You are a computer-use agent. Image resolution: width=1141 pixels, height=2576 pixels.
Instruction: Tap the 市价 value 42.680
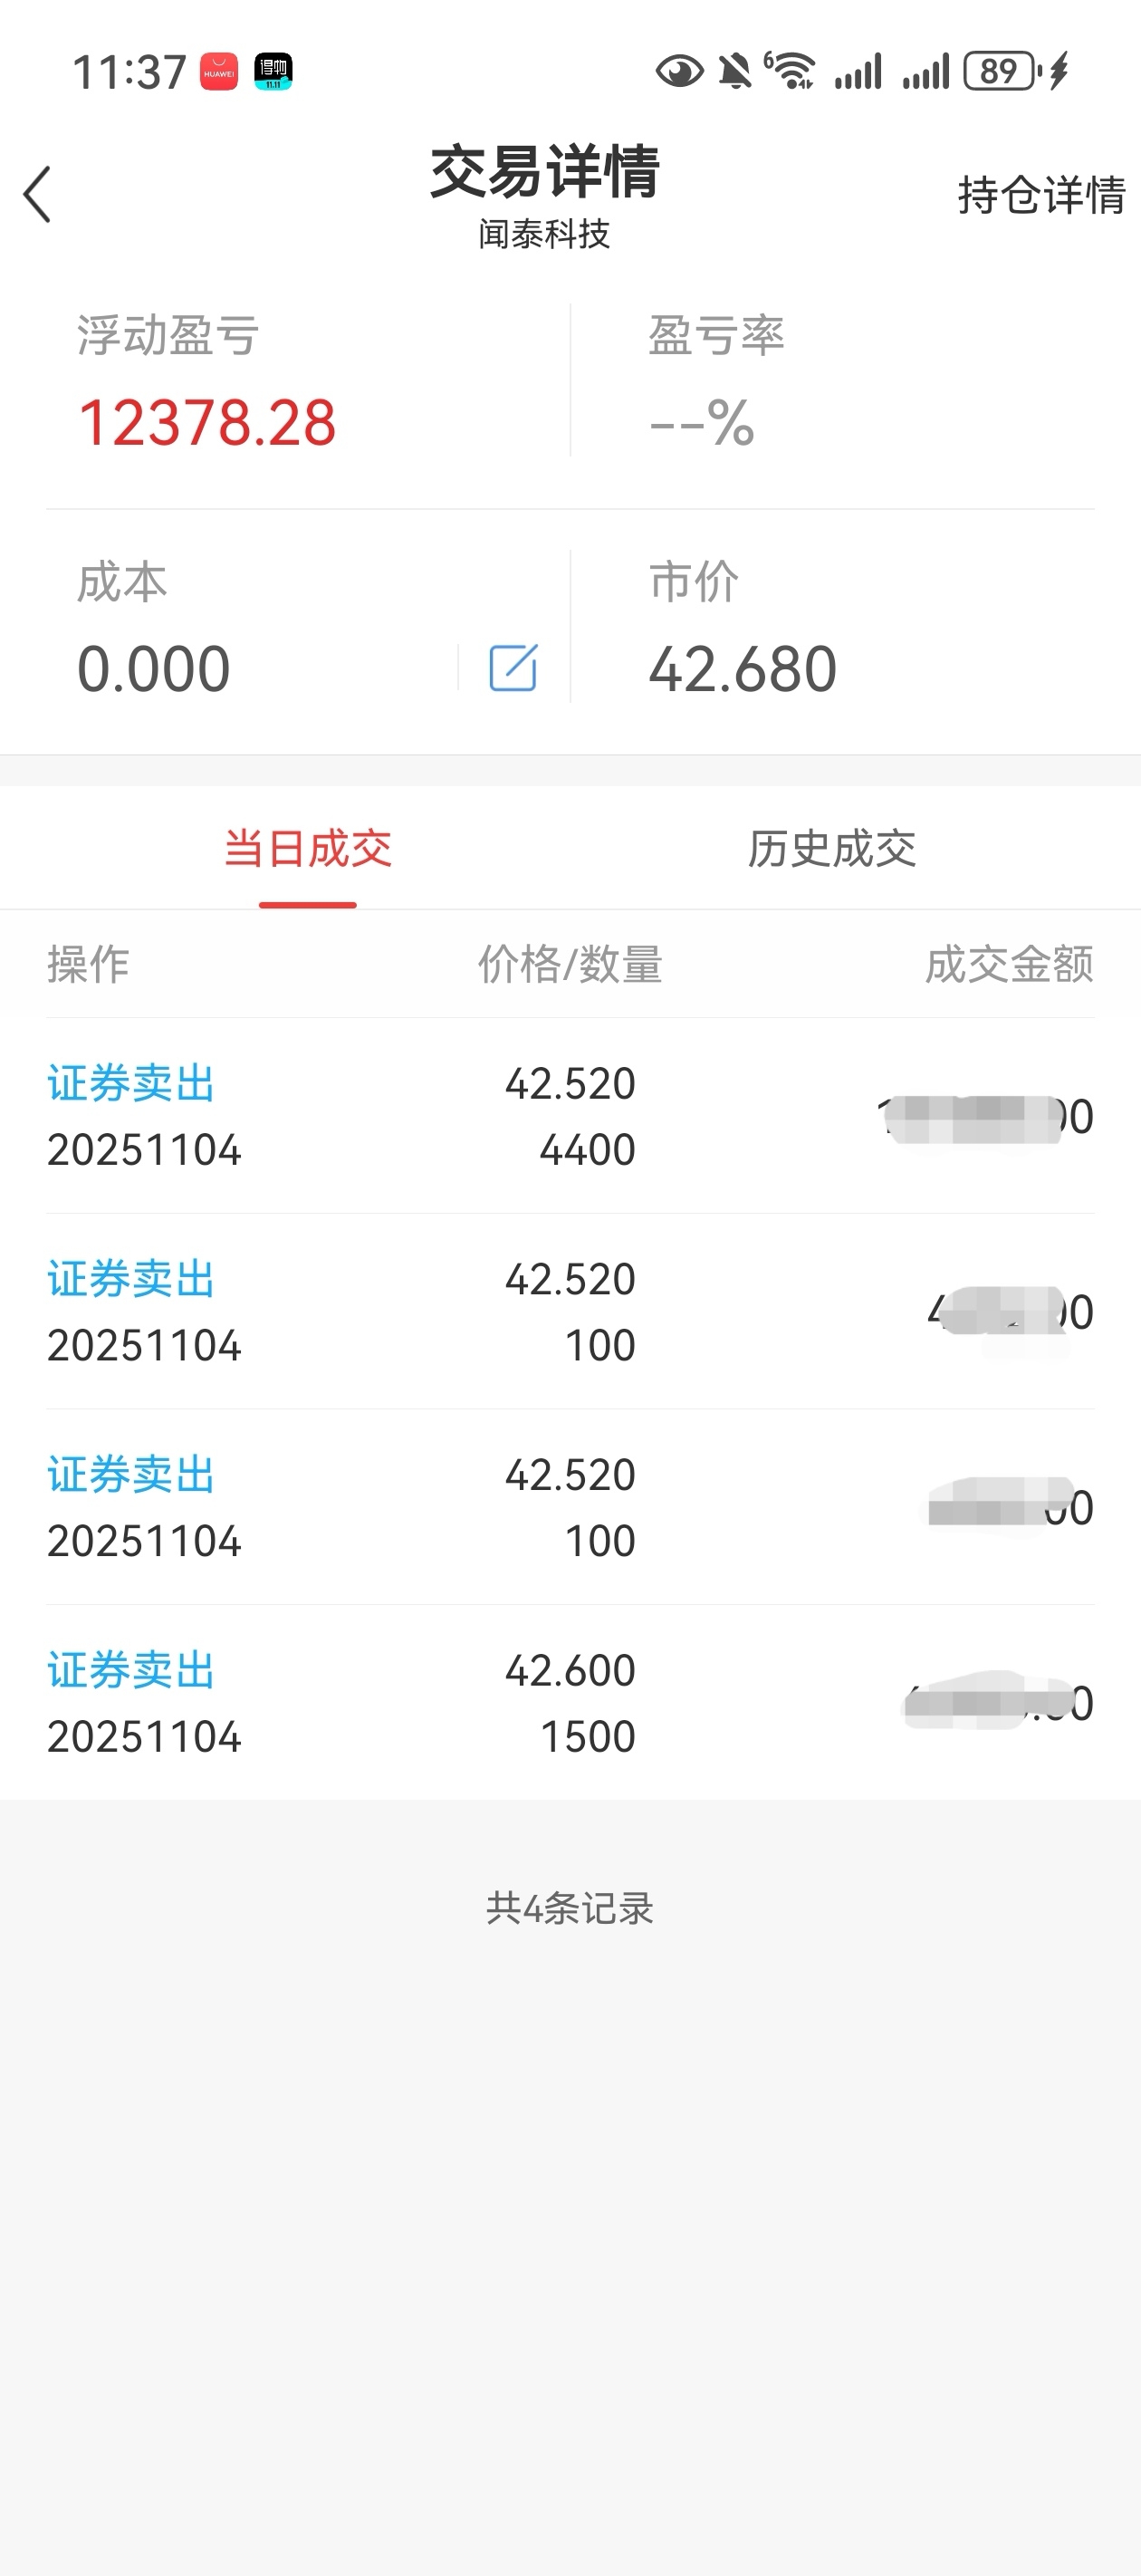pos(742,668)
